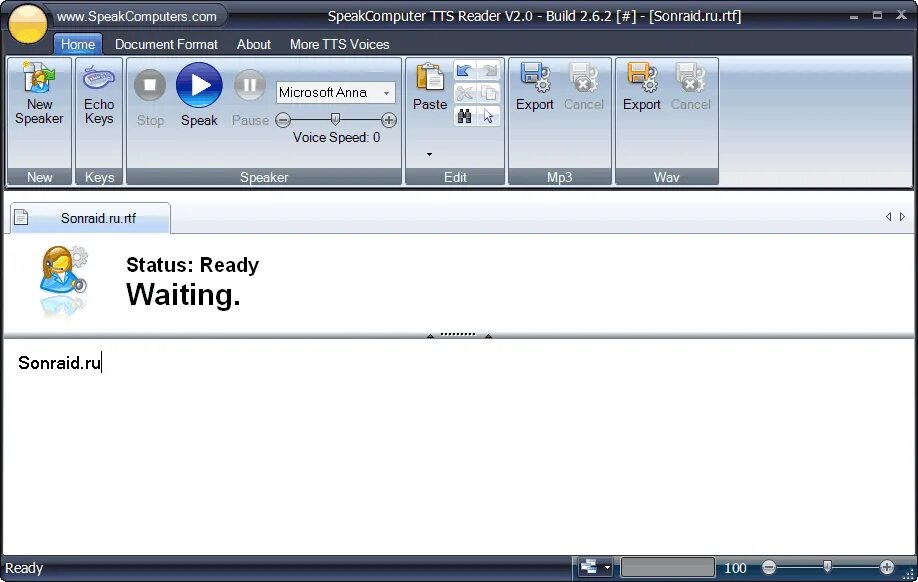Viewport: 918px width, 582px height.
Task: Zoom out with status bar minus button
Action: [769, 567]
